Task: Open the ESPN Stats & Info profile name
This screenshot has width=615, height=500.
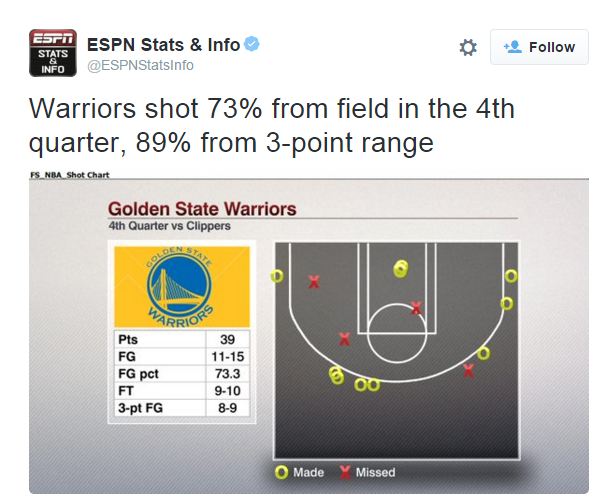Action: coord(163,44)
